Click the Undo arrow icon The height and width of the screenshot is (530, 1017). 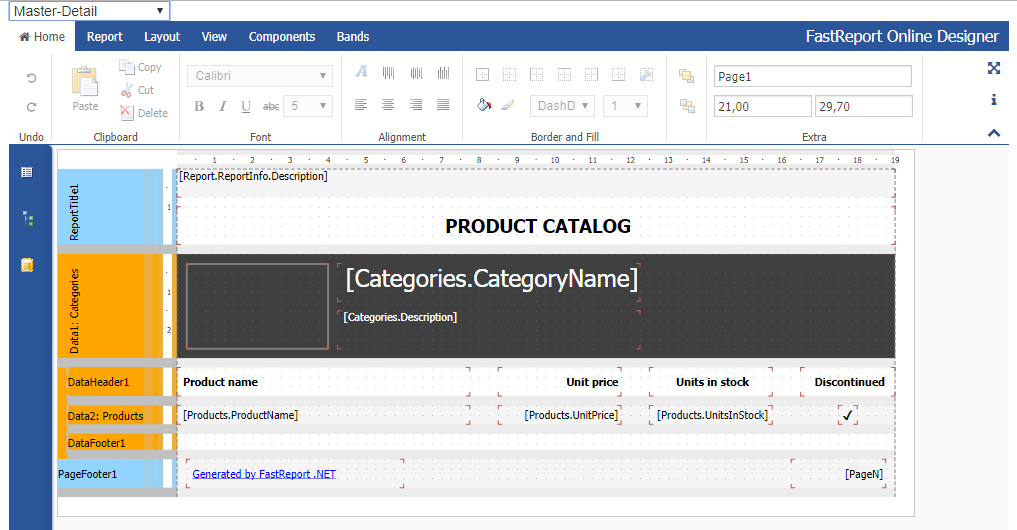click(x=31, y=78)
